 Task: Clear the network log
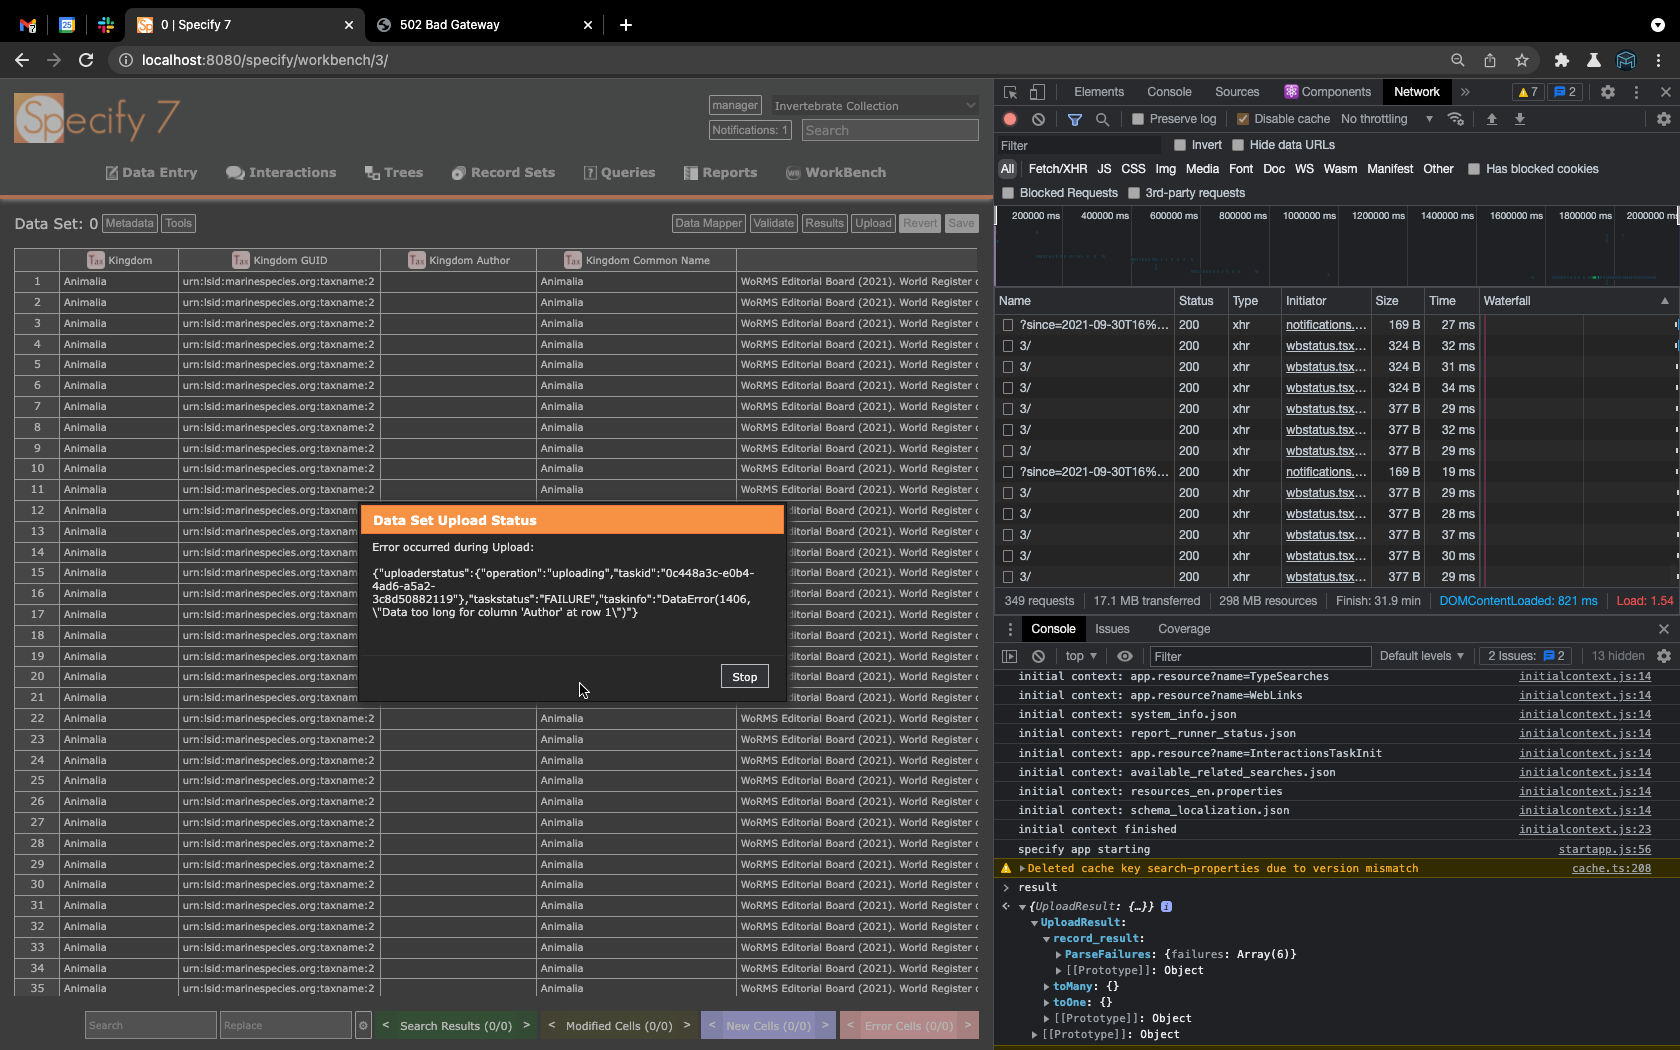click(x=1039, y=119)
